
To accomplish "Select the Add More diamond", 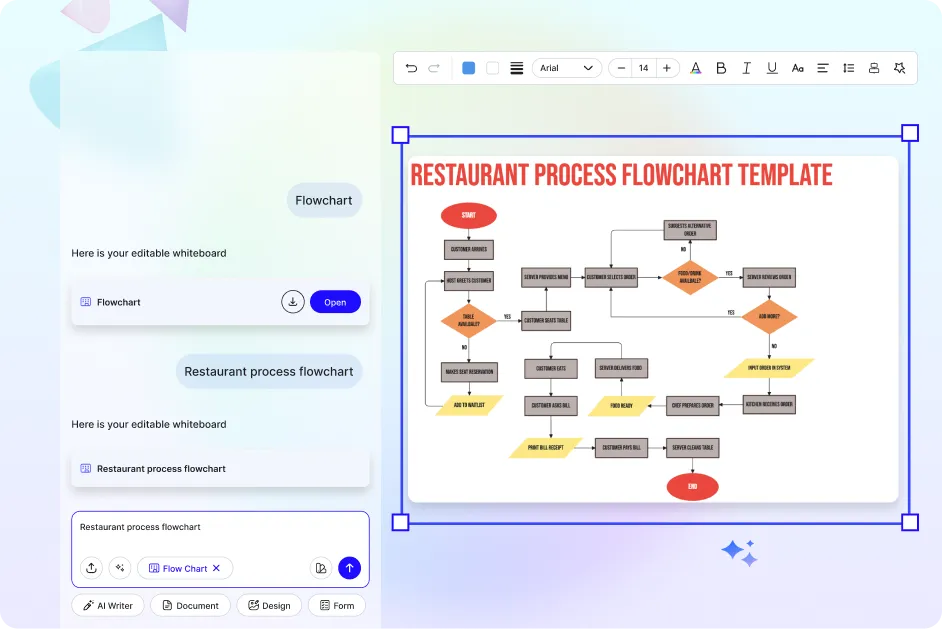I will pyautogui.click(x=769, y=317).
